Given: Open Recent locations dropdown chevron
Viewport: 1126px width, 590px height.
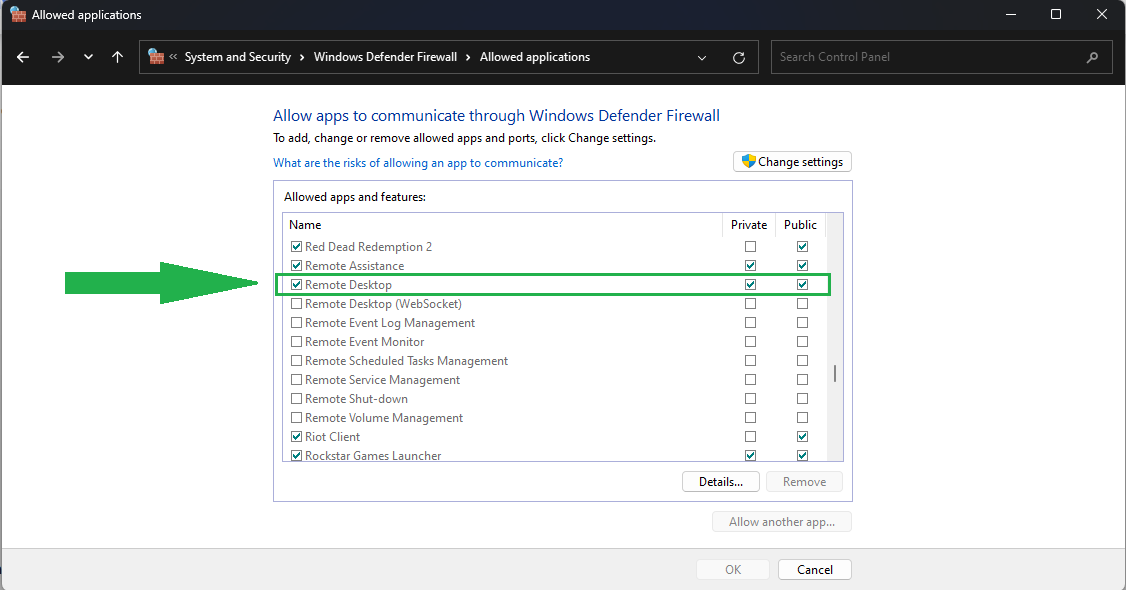Looking at the screenshot, I should click(x=88, y=57).
